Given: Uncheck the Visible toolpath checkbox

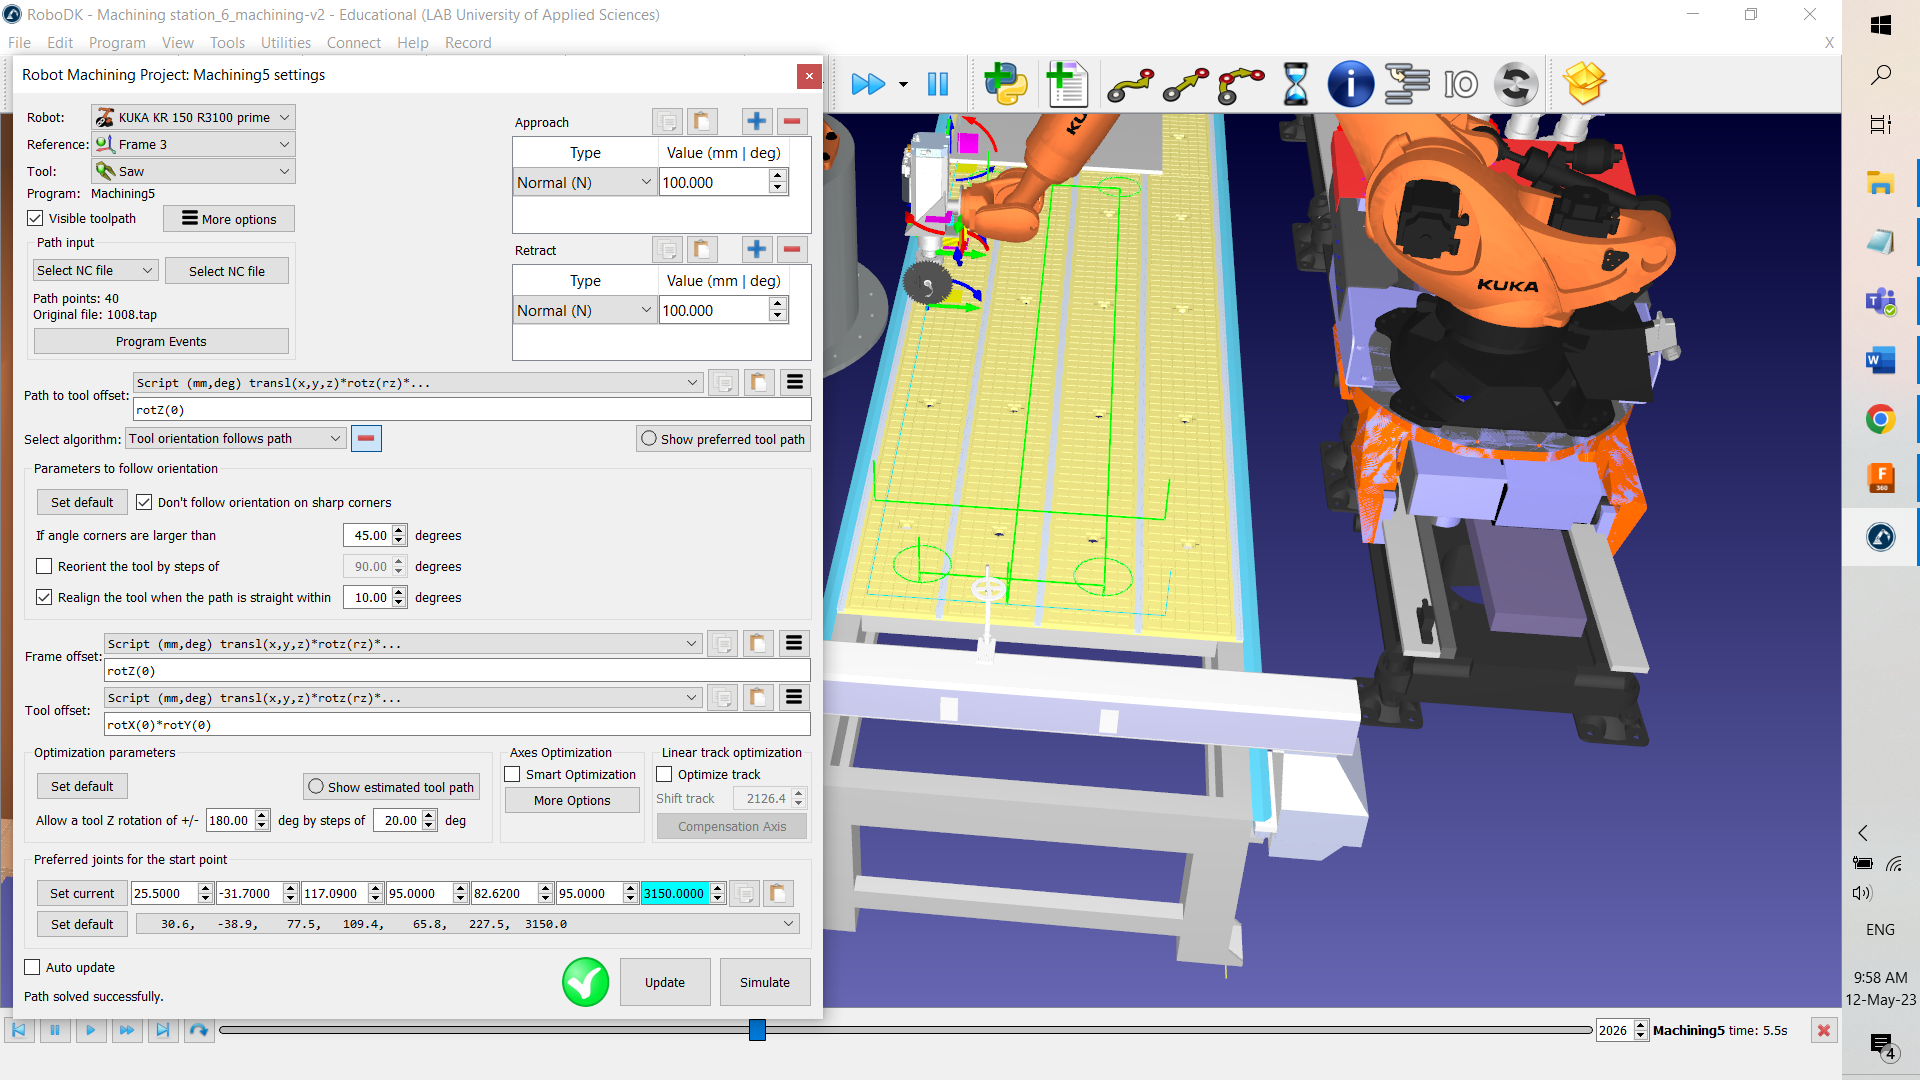Looking at the screenshot, I should 36,219.
